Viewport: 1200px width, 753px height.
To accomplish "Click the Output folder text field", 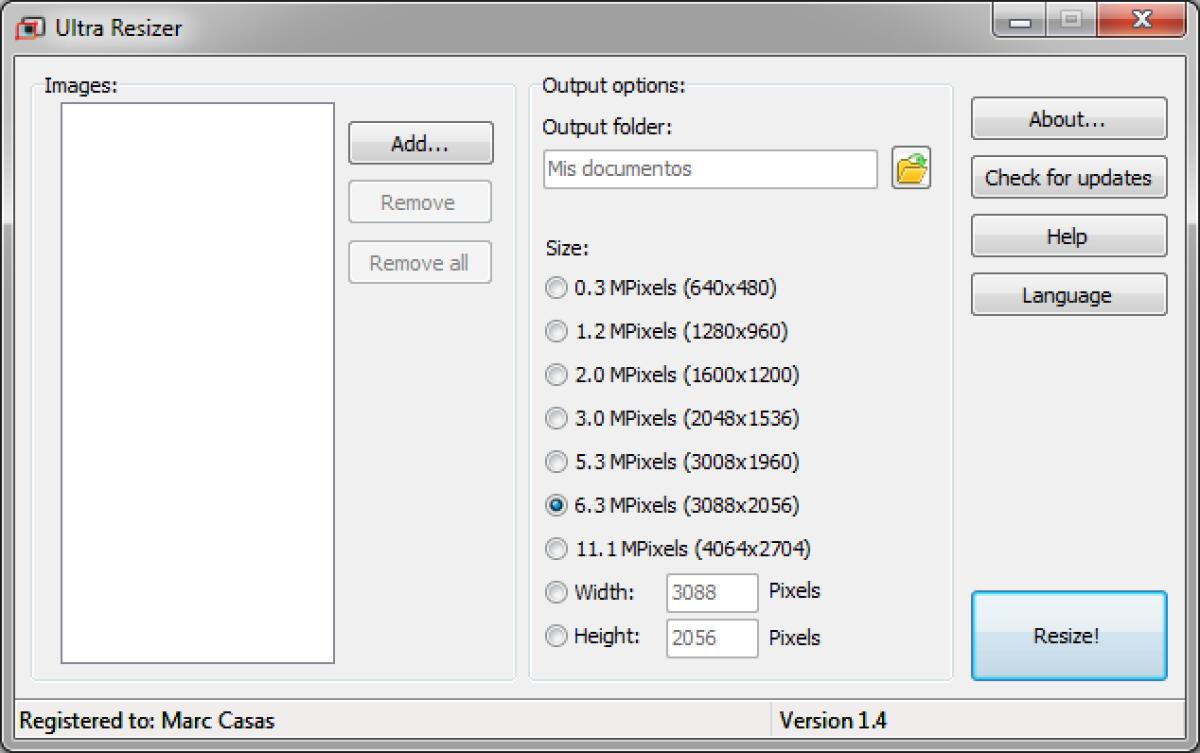I will click(710, 169).
